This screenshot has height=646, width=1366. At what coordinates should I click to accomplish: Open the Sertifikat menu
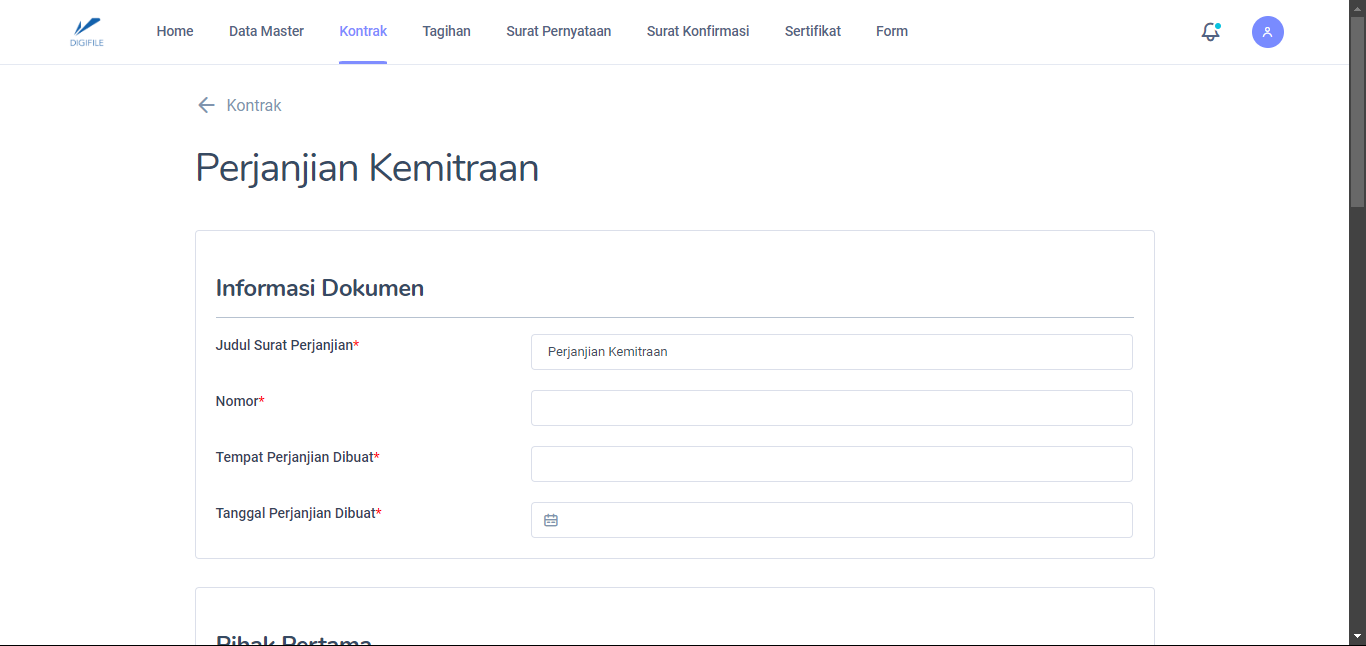click(812, 31)
